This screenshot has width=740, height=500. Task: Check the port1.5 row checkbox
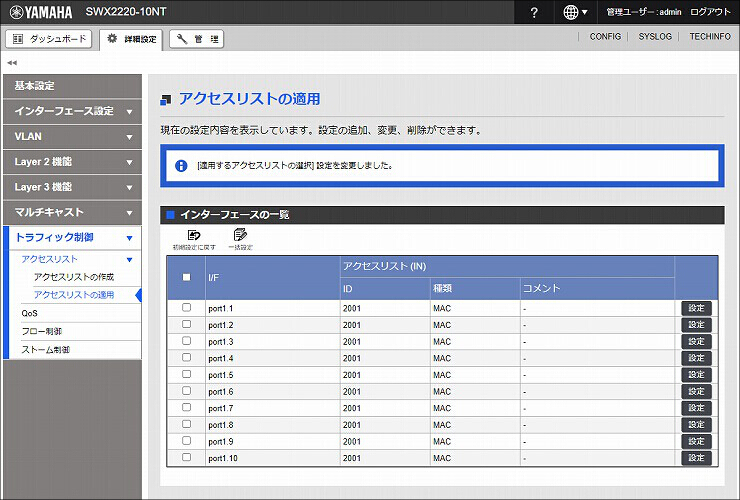click(x=186, y=374)
